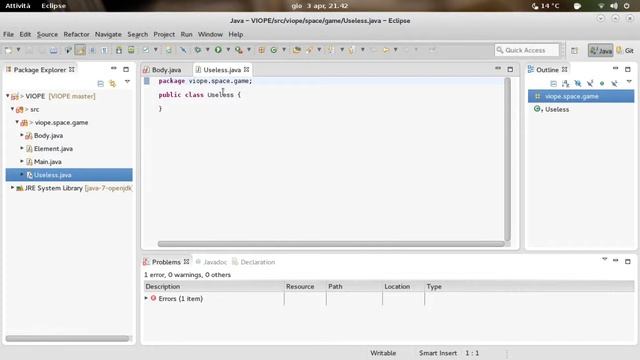Viewport: 640px width, 360px height.
Task: Toggle Sort alphabetically in Outline
Action: pos(565,83)
